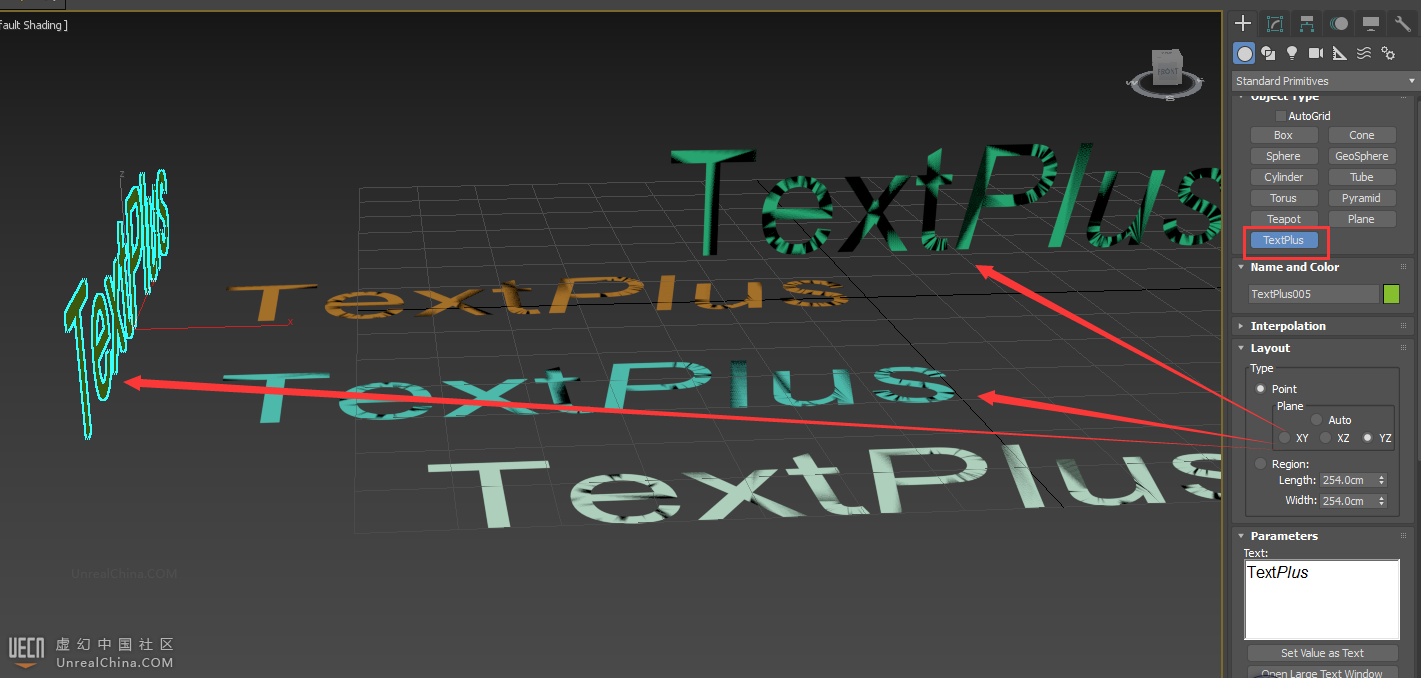This screenshot has width=1421, height=678.
Task: Click the Length value field
Action: 1348,480
